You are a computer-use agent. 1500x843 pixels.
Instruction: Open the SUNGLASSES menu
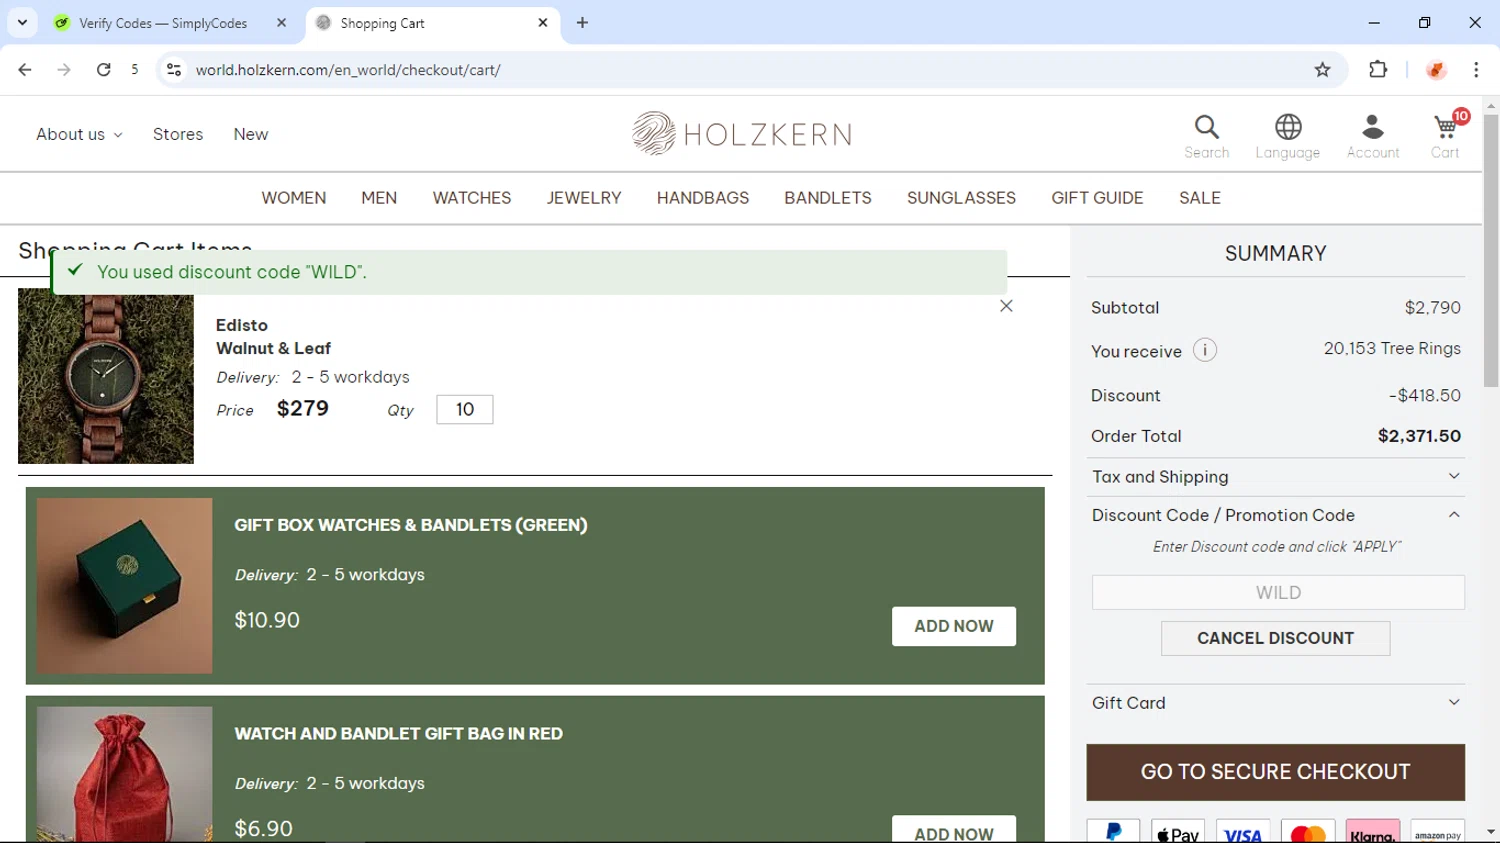pos(961,198)
